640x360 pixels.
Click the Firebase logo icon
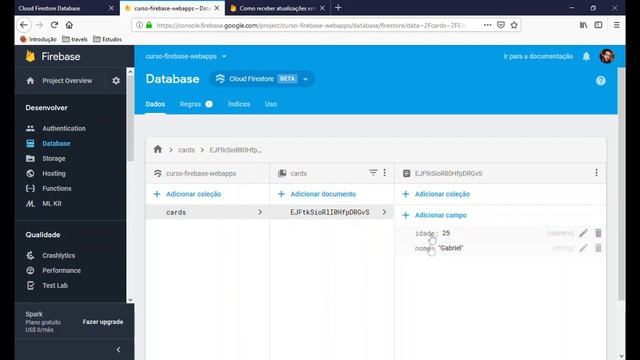click(30, 56)
